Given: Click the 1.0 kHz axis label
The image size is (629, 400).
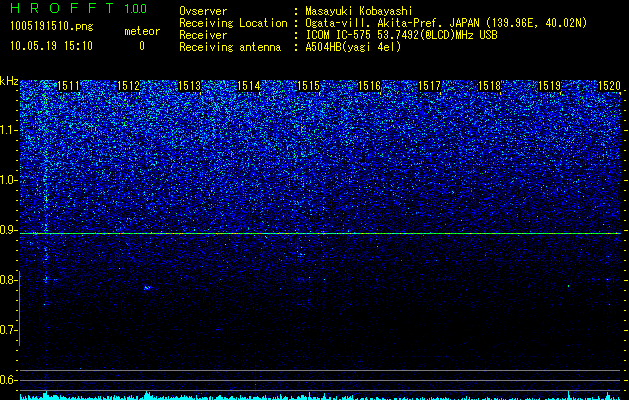Looking at the screenshot, I should point(8,180).
